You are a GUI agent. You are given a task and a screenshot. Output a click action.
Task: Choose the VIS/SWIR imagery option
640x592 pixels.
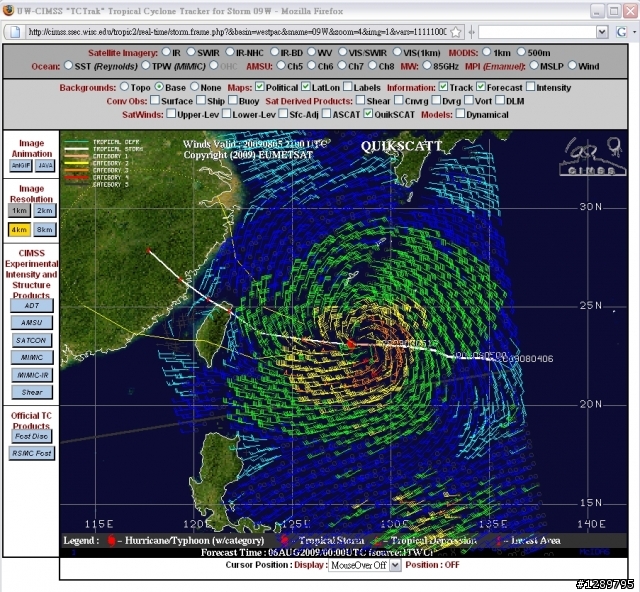coord(342,52)
